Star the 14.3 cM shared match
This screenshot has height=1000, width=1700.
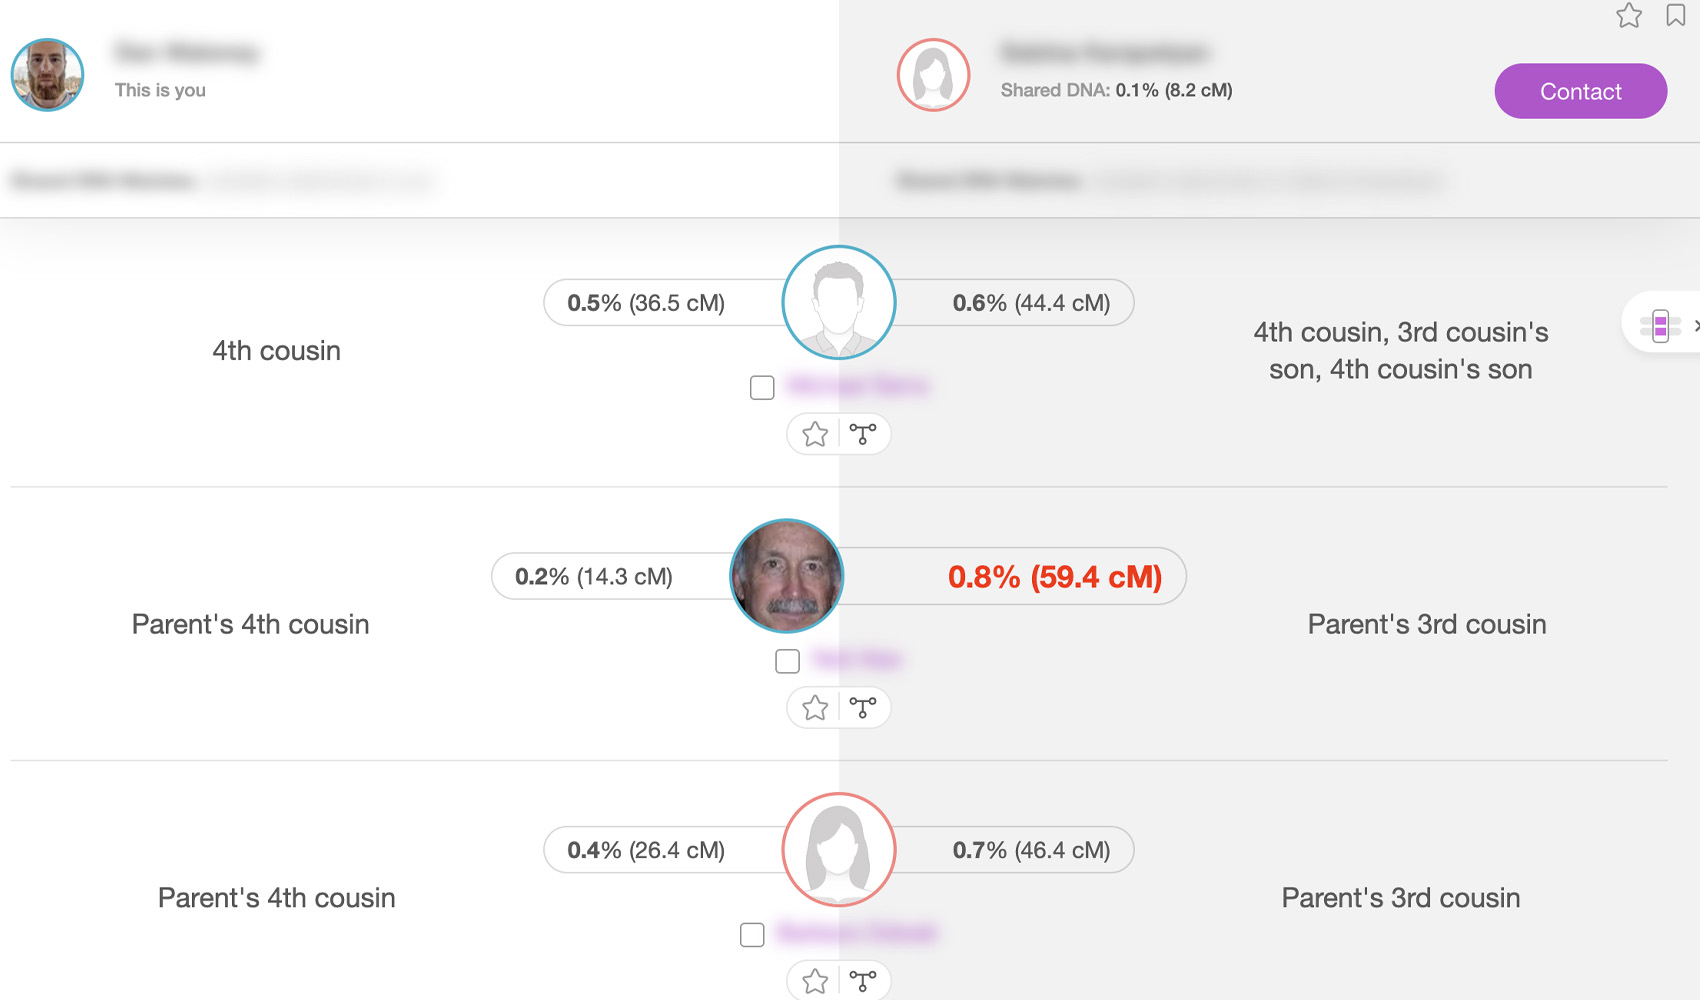point(815,708)
